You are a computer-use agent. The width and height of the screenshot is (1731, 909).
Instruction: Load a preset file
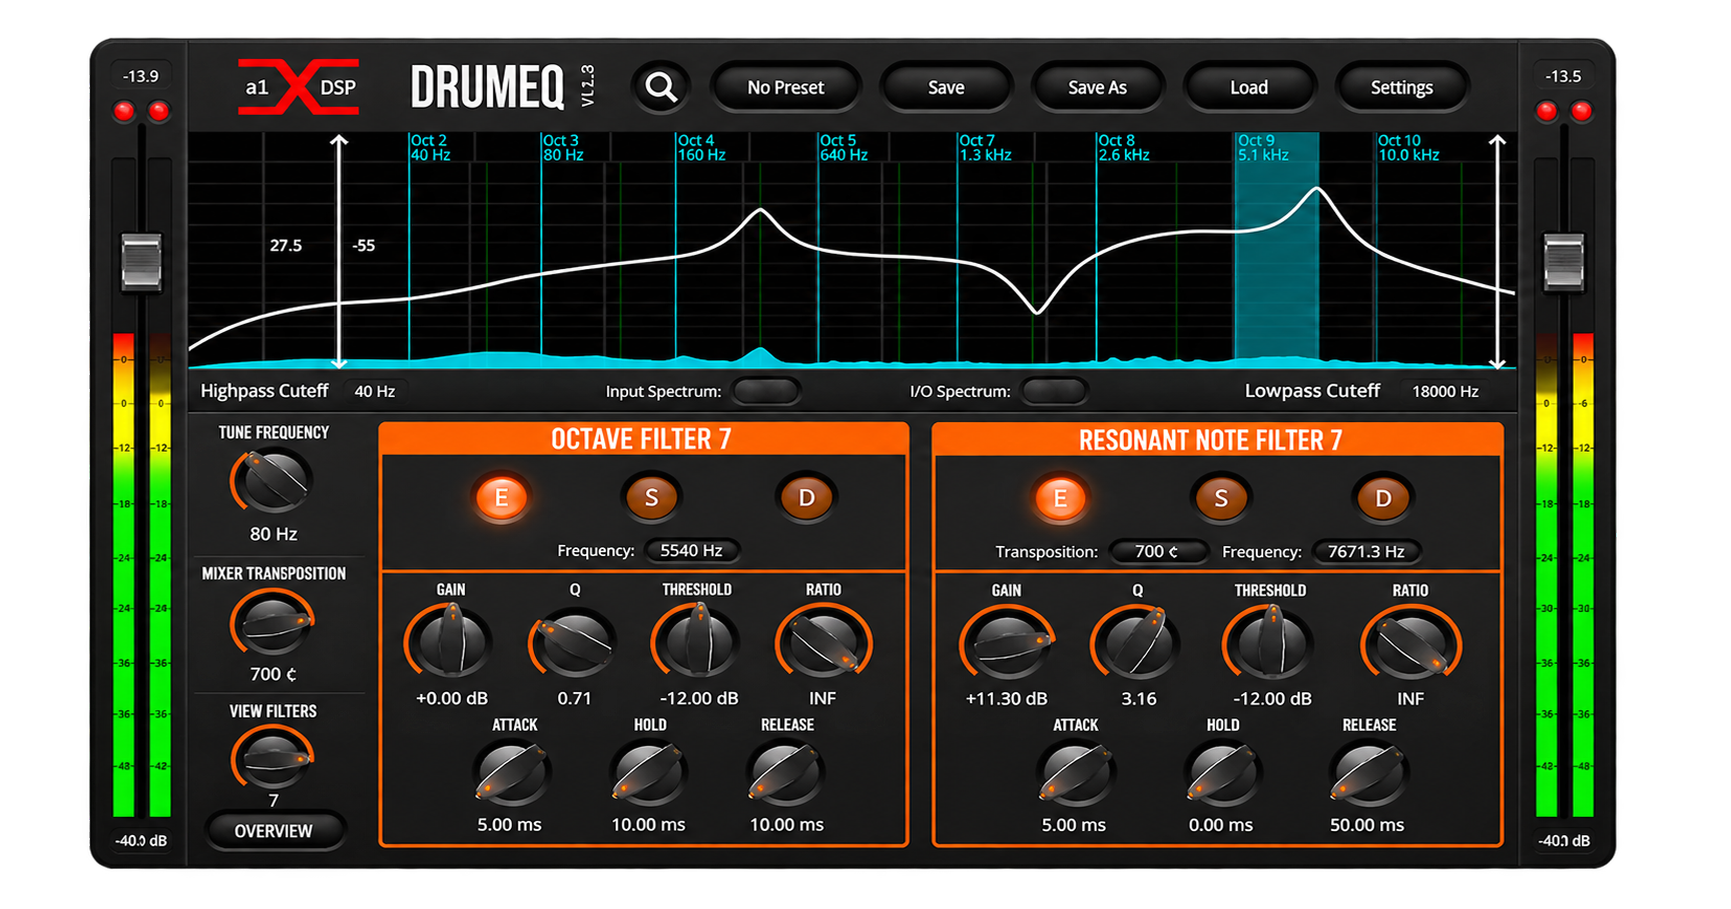[1248, 88]
